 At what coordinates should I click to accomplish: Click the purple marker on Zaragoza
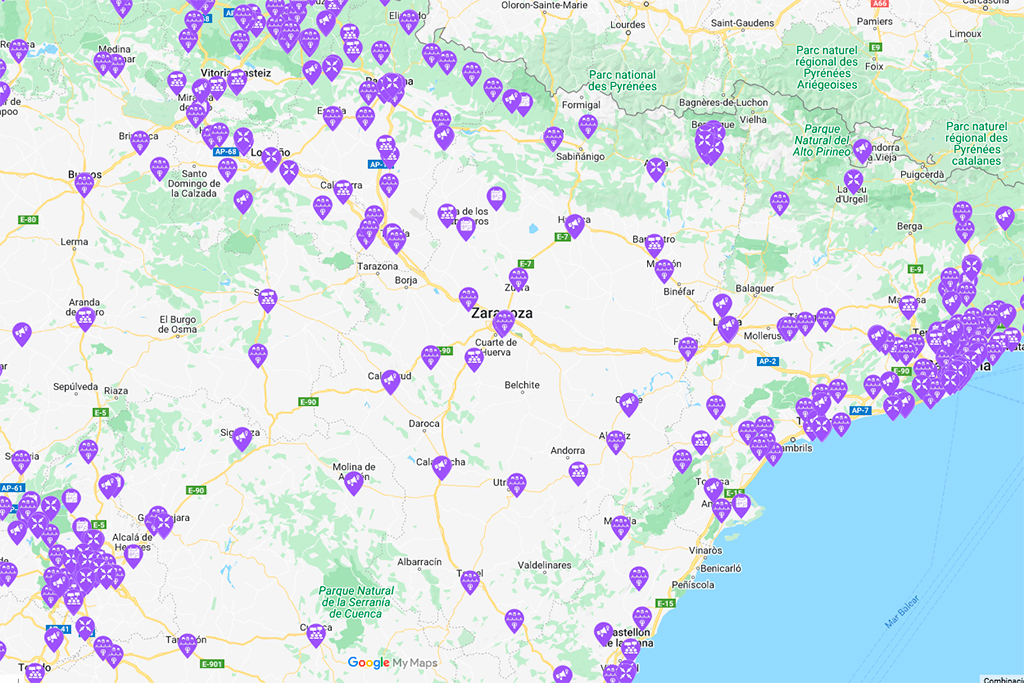[x=504, y=323]
